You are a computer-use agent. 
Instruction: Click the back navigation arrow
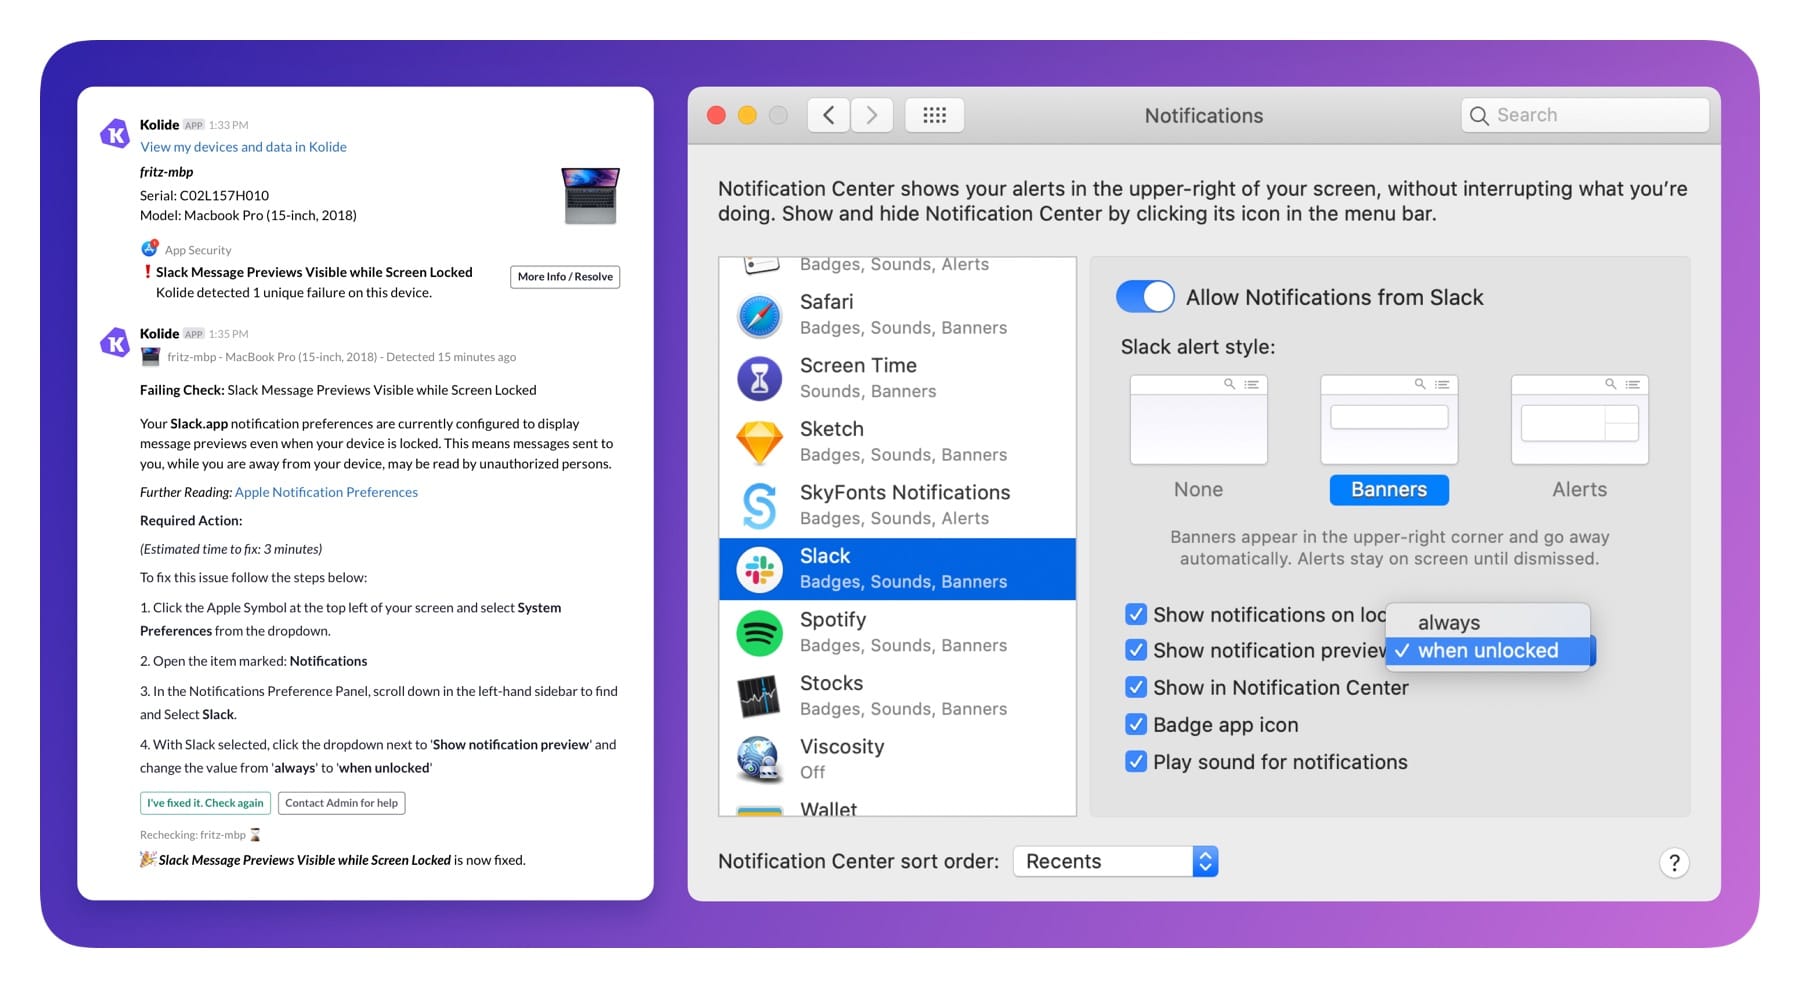pos(827,114)
